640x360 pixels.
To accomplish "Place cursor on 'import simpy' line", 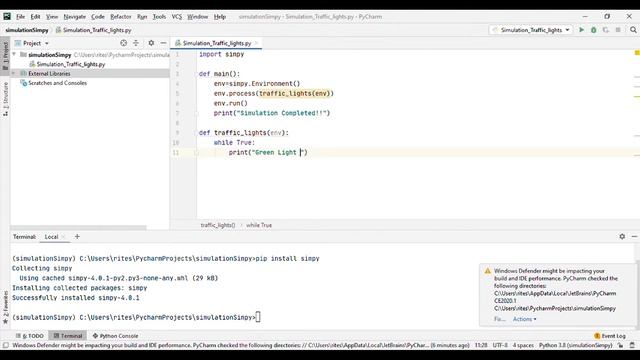I will coord(221,54).
